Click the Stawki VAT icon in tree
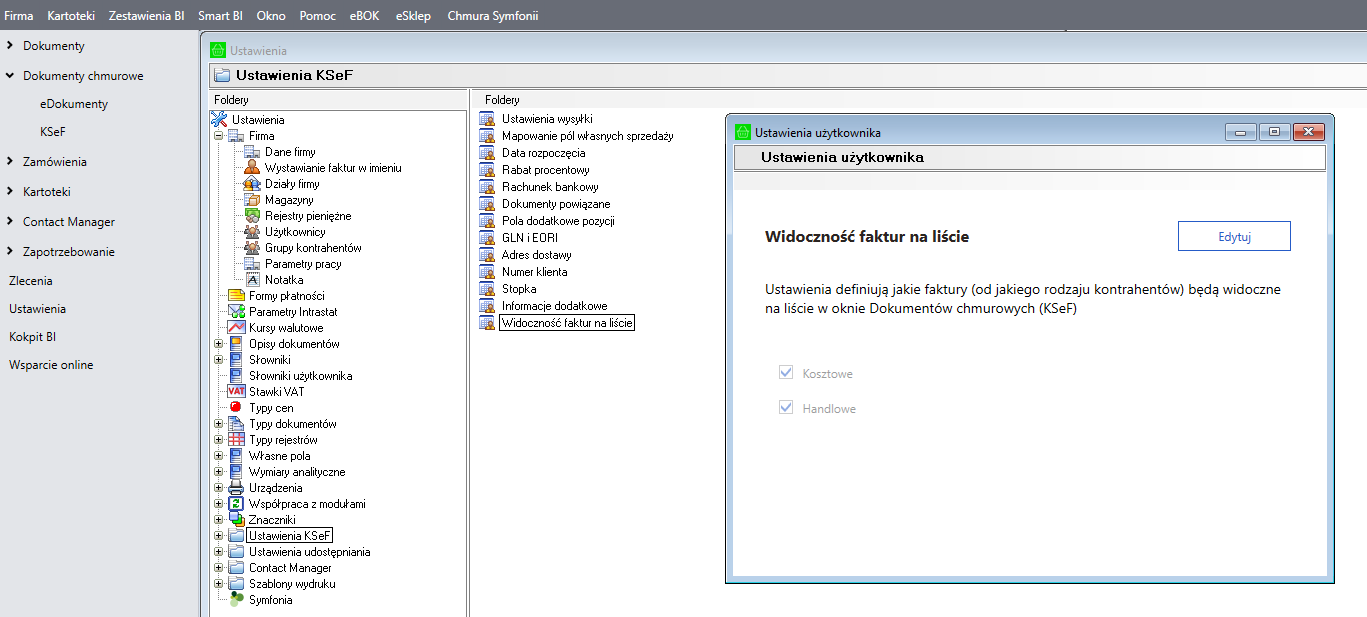 pyautogui.click(x=236, y=392)
